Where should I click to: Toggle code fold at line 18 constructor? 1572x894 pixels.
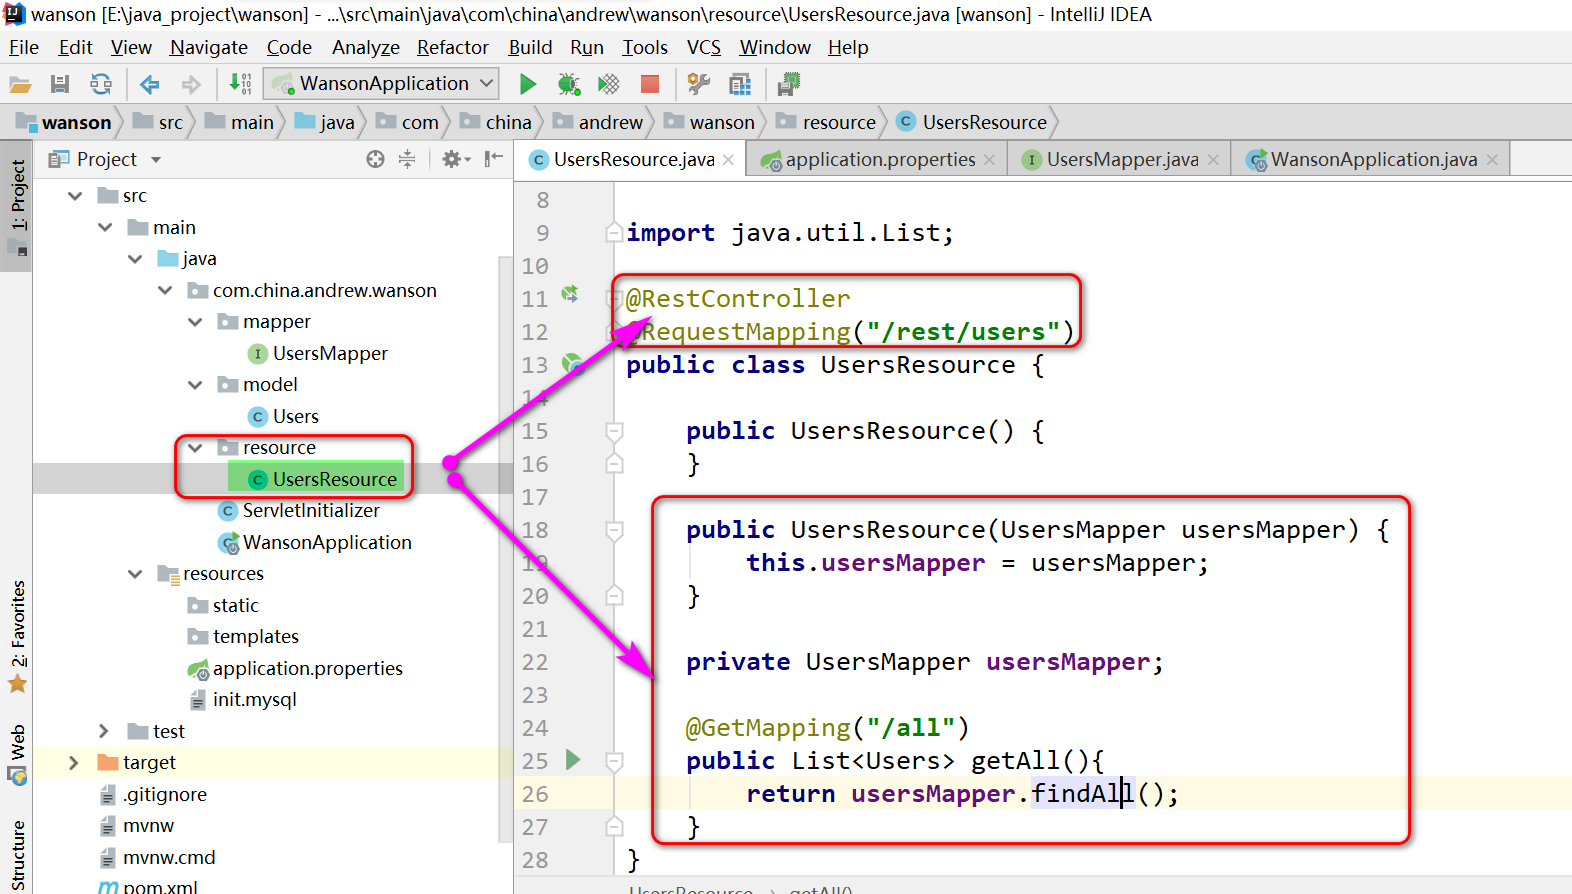615,530
